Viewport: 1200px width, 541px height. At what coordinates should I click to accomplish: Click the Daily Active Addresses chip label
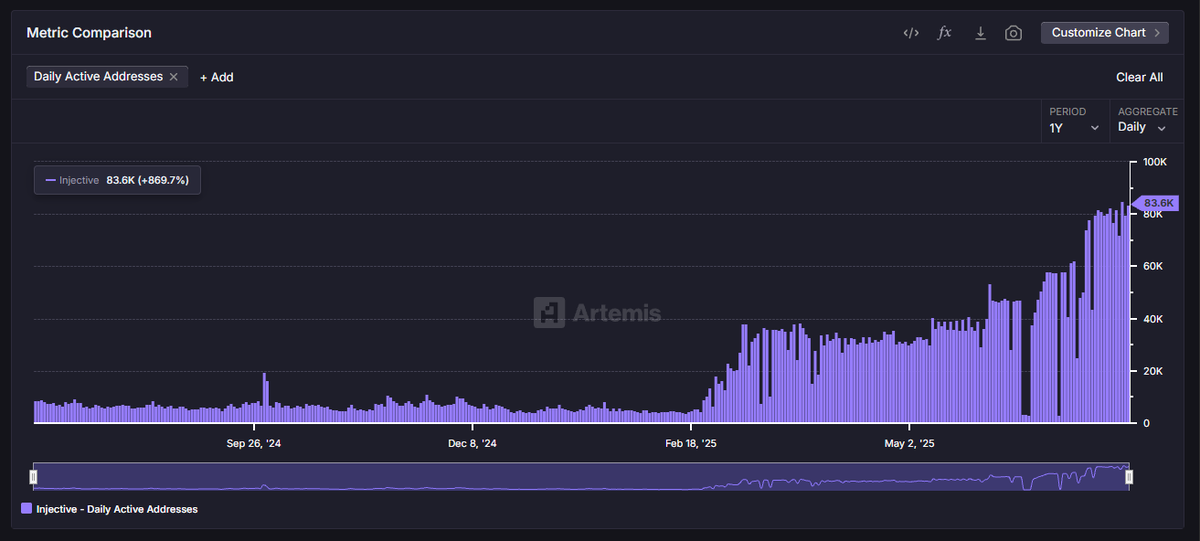coord(98,77)
